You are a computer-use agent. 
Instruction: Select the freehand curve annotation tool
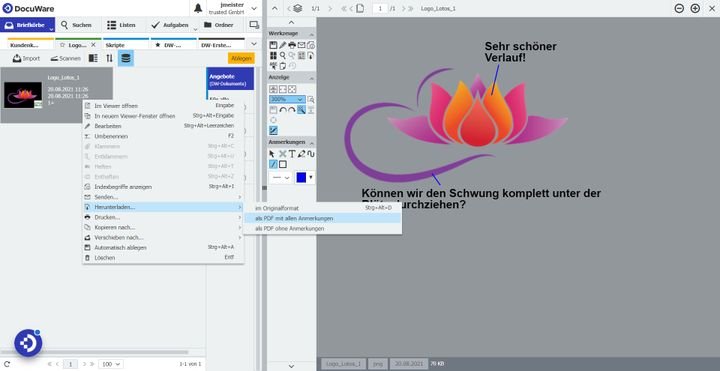[x=311, y=154]
